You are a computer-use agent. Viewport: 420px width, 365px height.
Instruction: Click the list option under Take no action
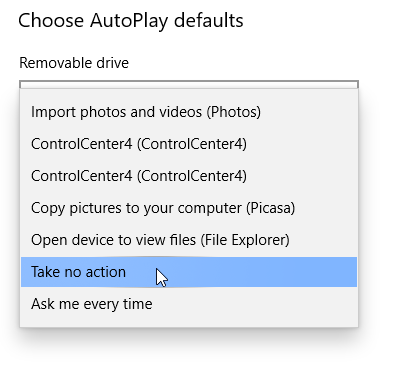[x=189, y=304]
